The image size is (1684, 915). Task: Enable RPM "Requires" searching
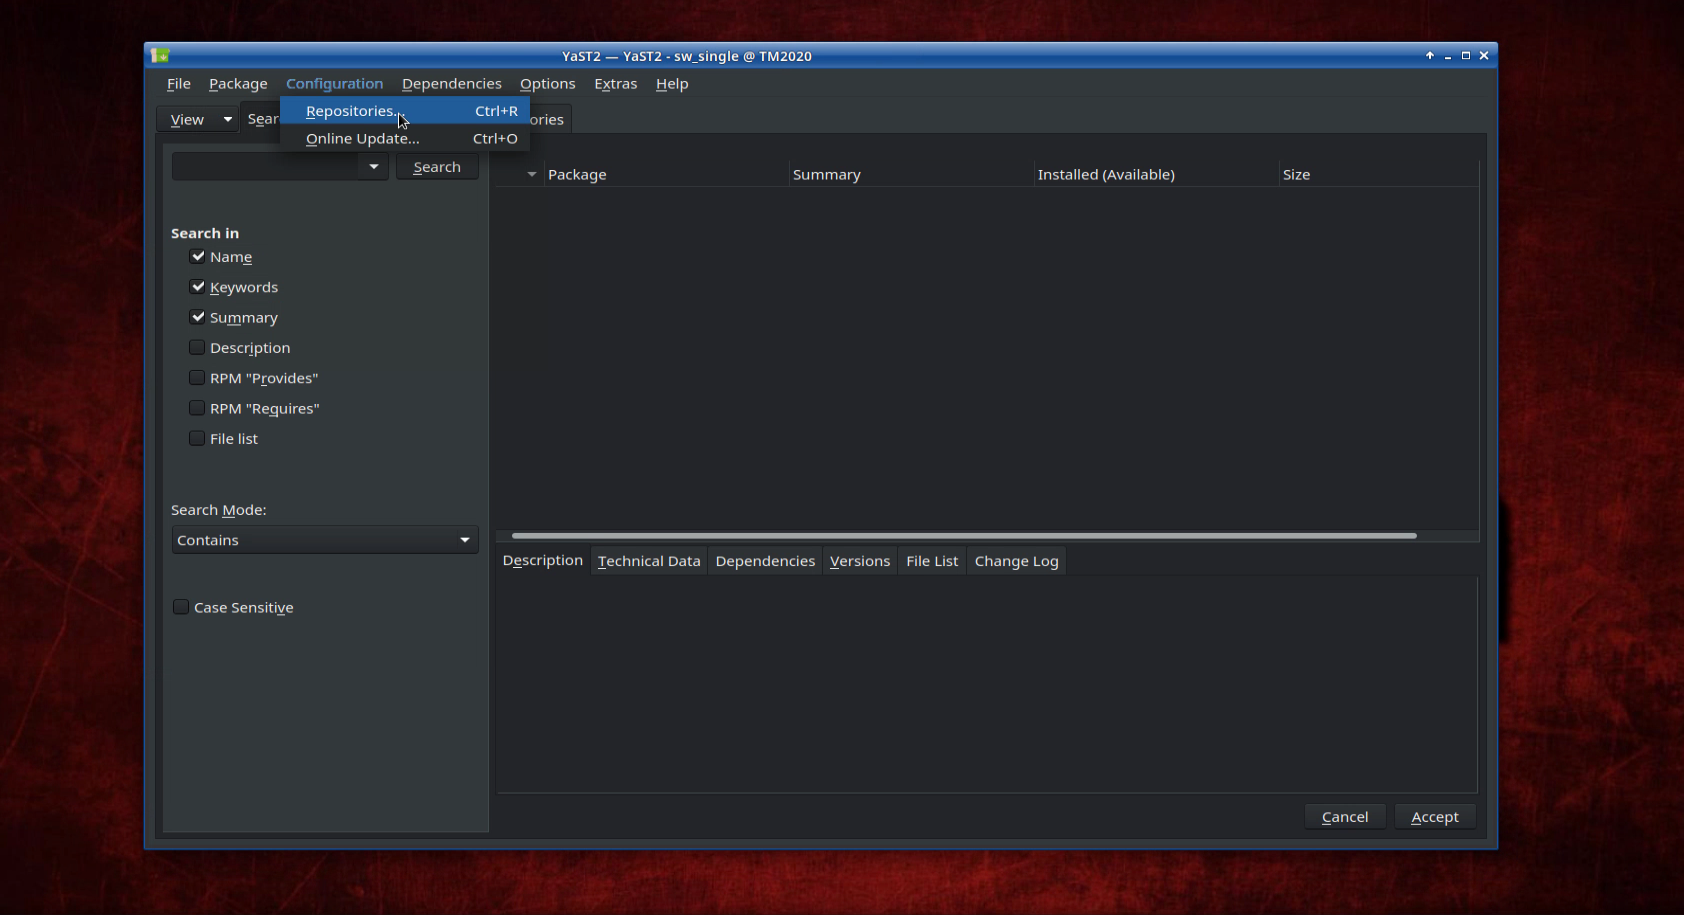click(x=196, y=407)
